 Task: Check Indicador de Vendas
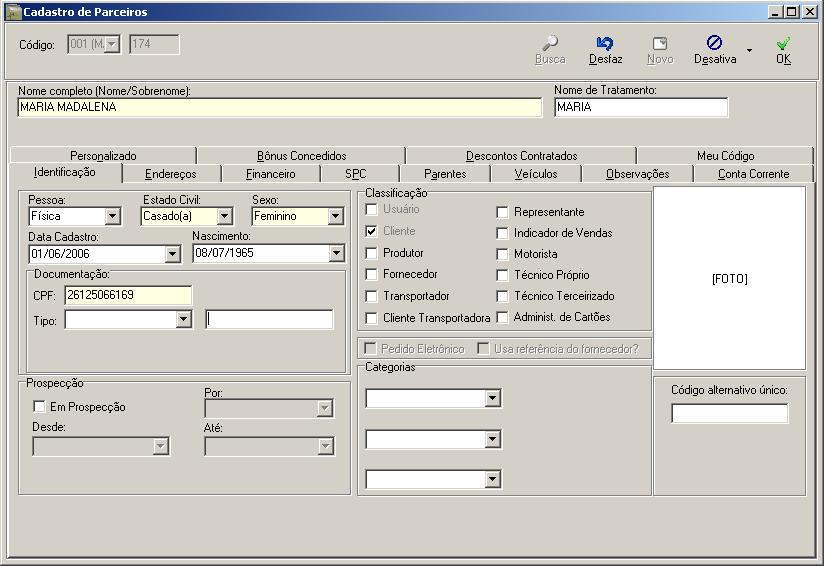tap(502, 233)
